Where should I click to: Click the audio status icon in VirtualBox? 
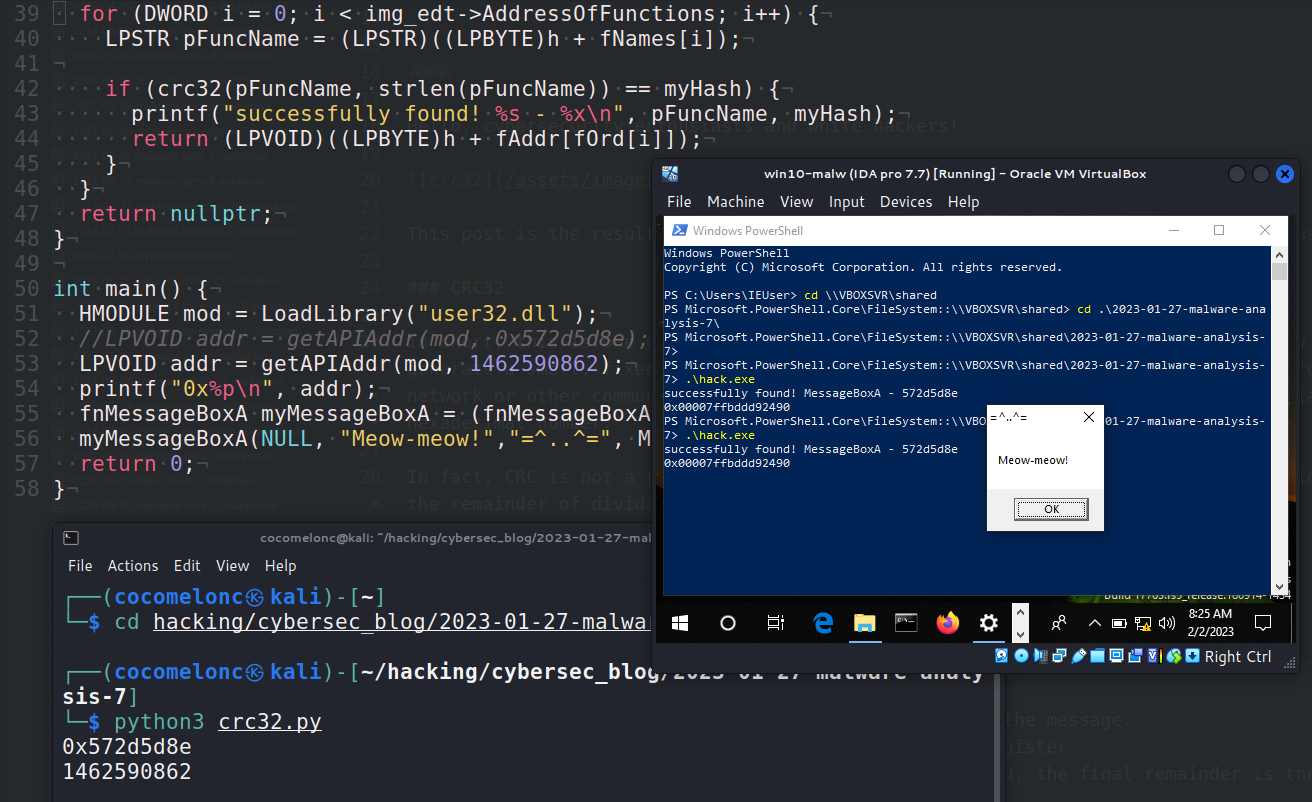[1039, 656]
